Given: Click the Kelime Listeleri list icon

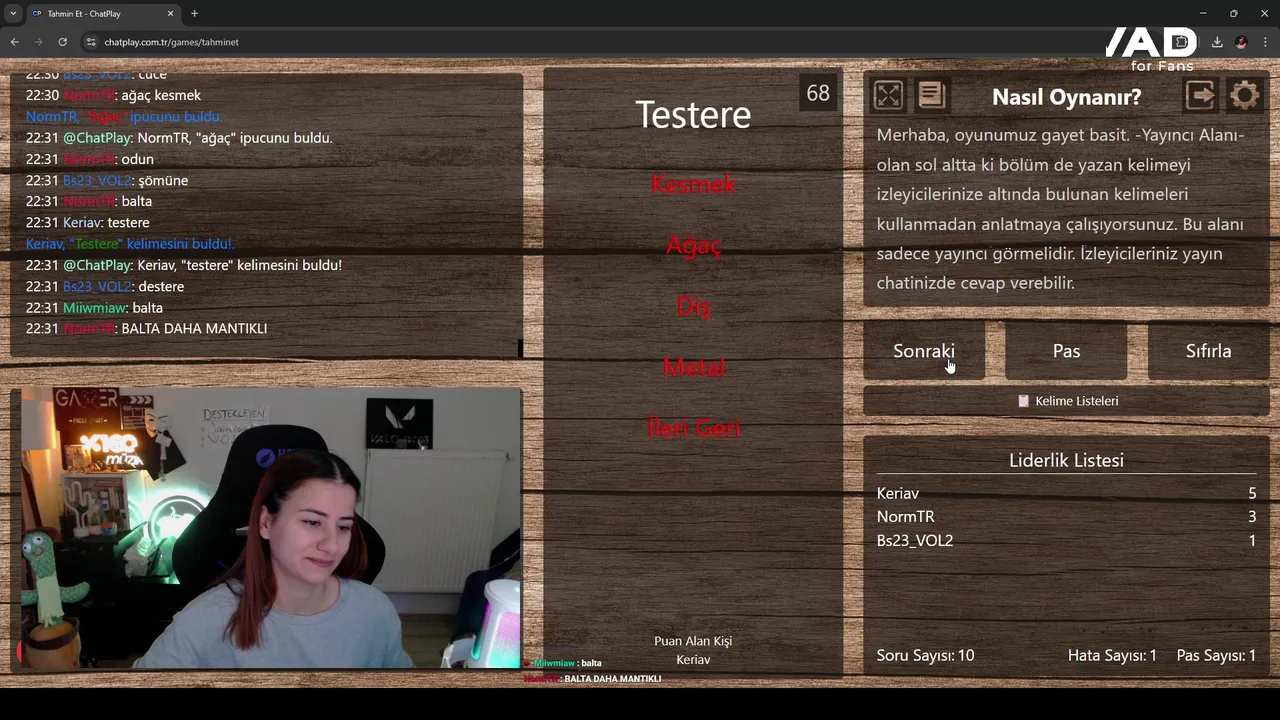Looking at the screenshot, I should (x=1023, y=401).
